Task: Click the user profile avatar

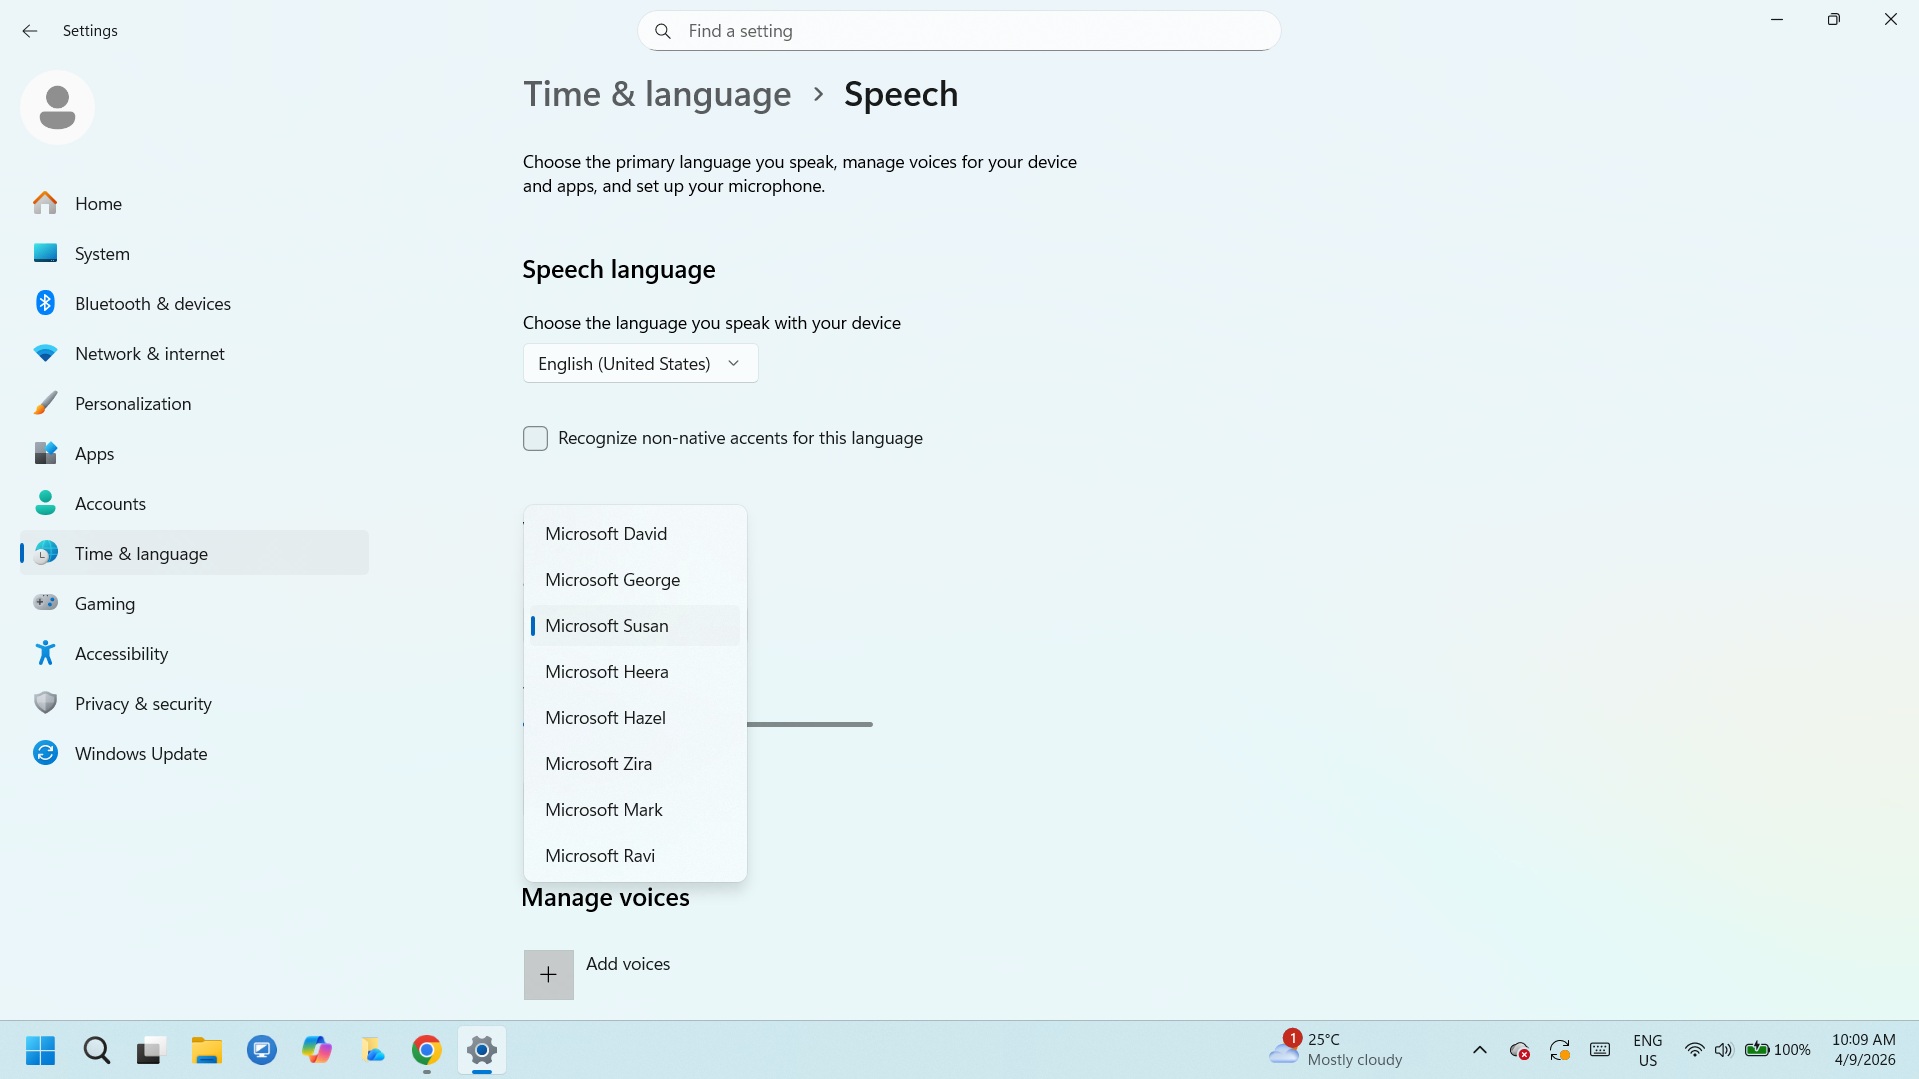Action: click(x=57, y=106)
